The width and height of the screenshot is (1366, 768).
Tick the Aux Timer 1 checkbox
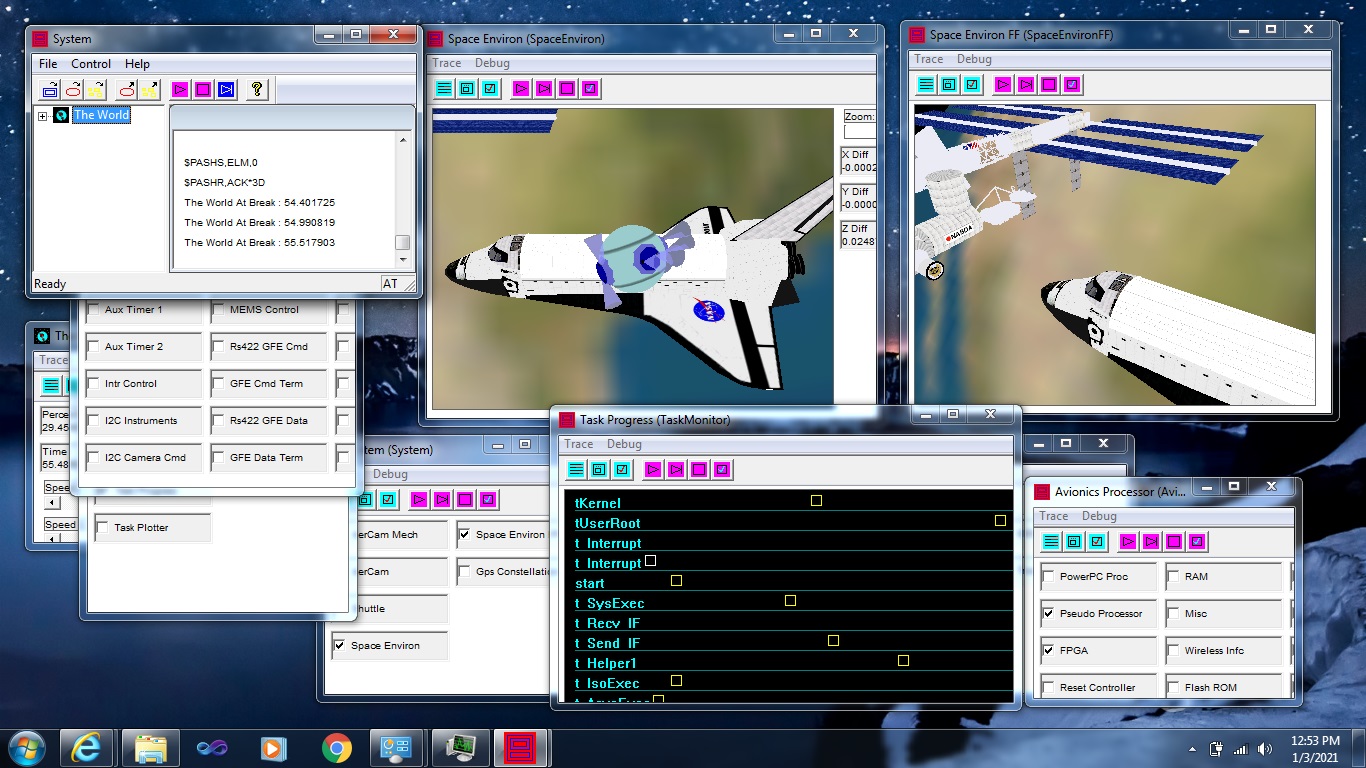[94, 310]
